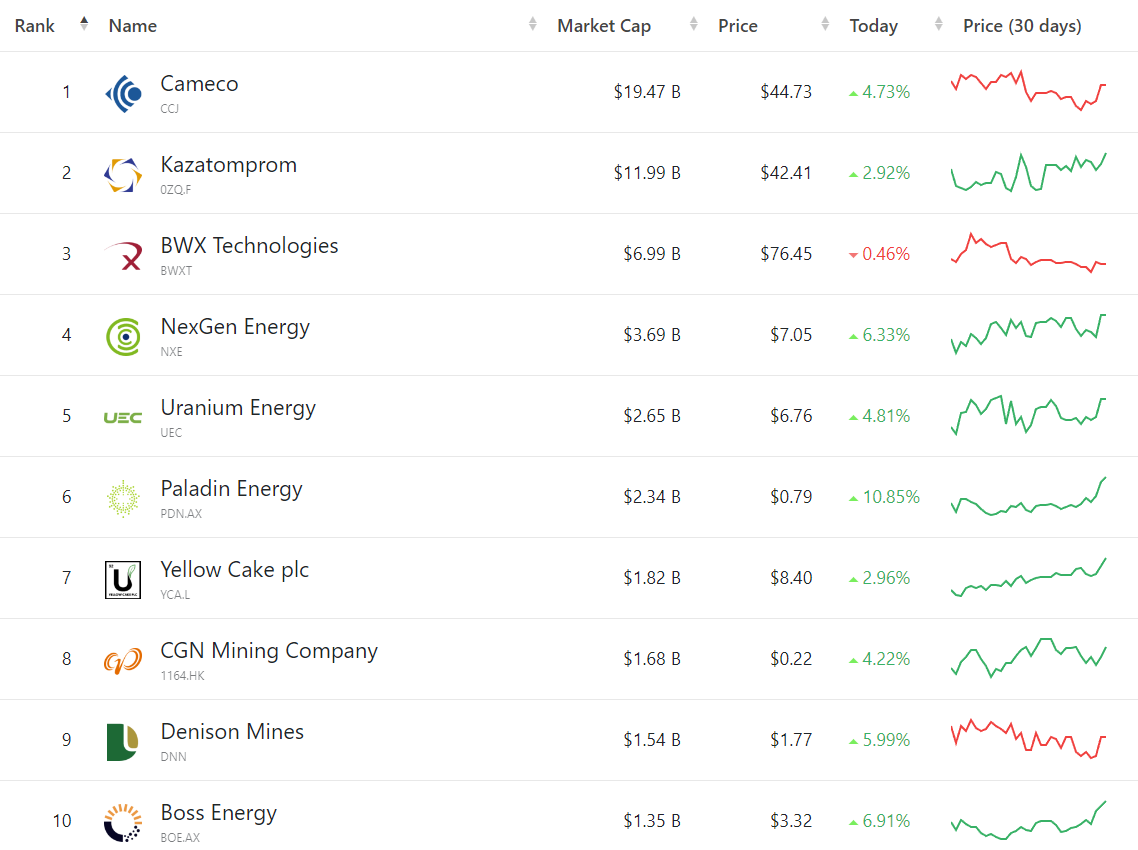Screen dimensions: 1138x850
Task: Open the CGN Mining Company link
Action: coord(269,651)
